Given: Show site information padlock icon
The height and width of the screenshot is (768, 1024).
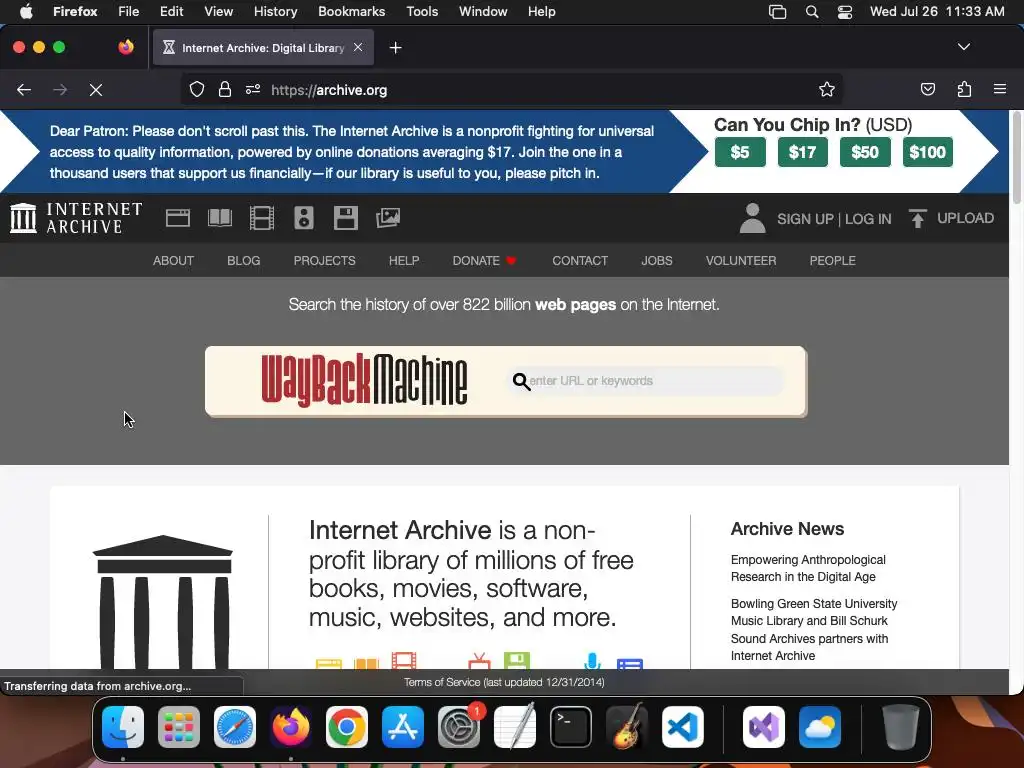Looking at the screenshot, I should 225,89.
